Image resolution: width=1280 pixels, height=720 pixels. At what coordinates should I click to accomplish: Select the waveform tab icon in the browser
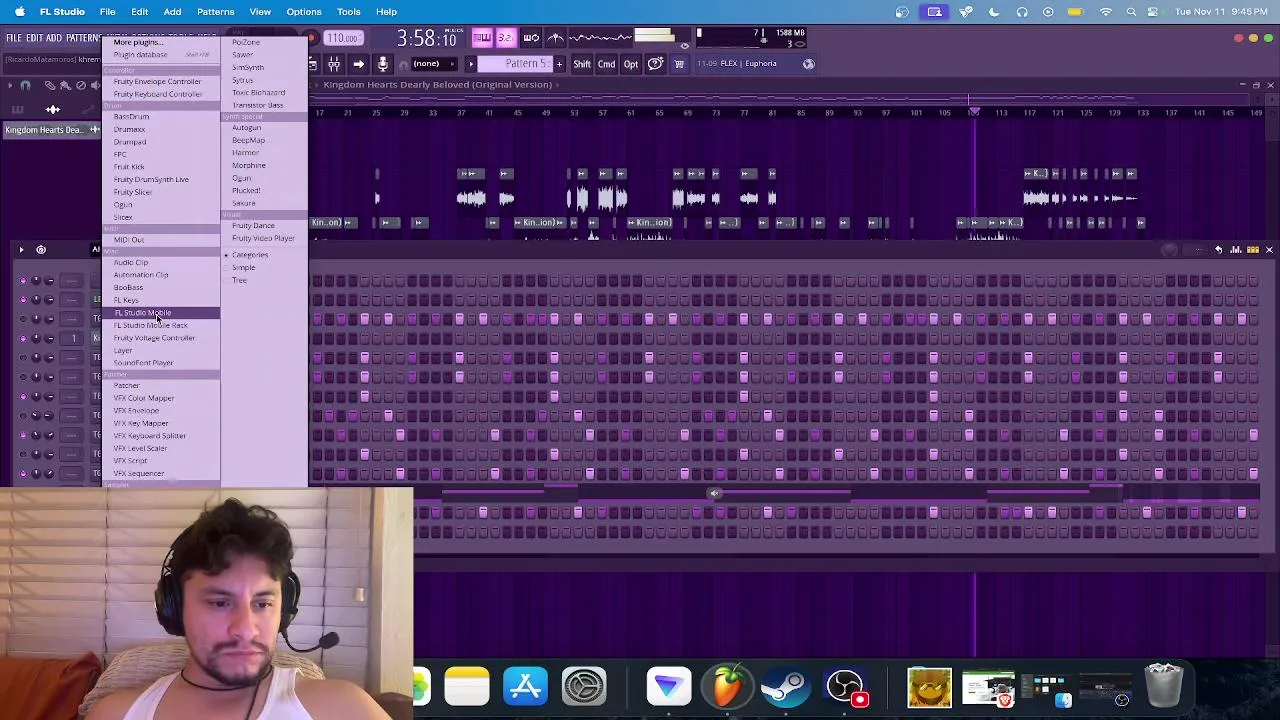click(x=53, y=109)
